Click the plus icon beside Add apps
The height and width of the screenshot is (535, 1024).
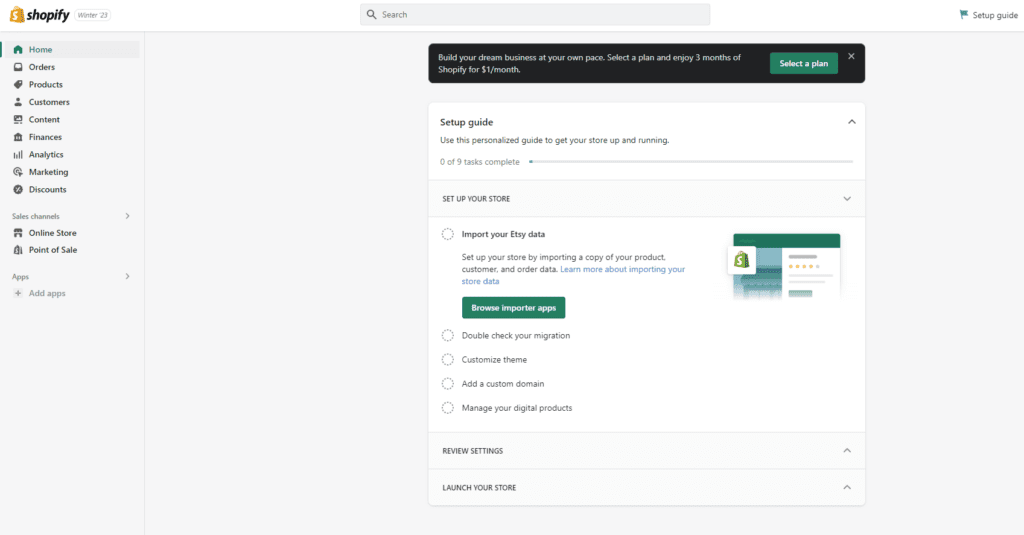pyautogui.click(x=18, y=293)
